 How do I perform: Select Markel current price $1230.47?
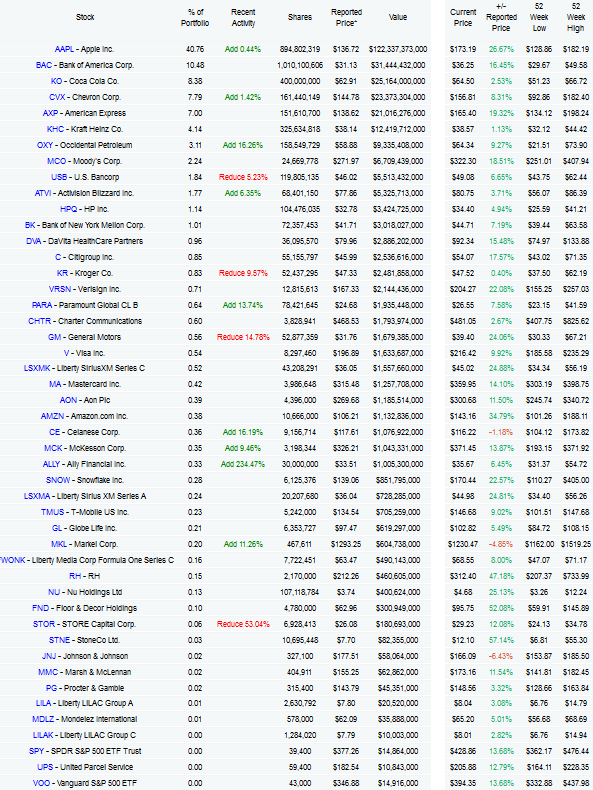point(463,545)
